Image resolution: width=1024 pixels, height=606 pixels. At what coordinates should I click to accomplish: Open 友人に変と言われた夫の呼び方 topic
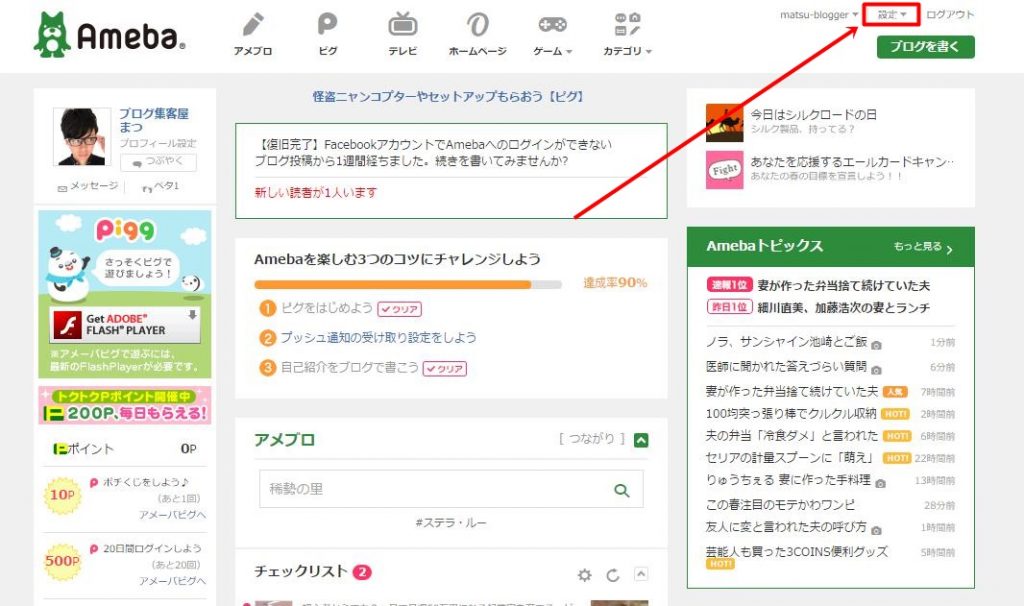coord(786,527)
